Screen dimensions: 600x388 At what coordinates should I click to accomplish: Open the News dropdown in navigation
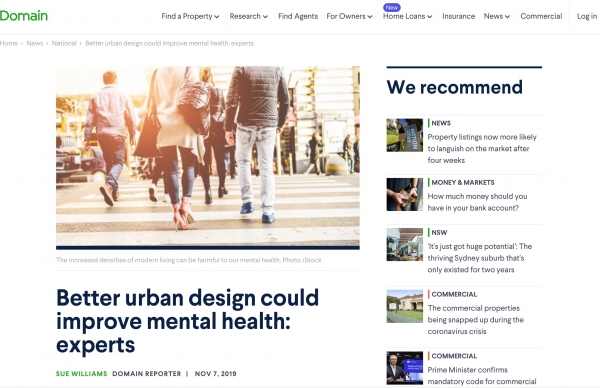click(x=497, y=16)
